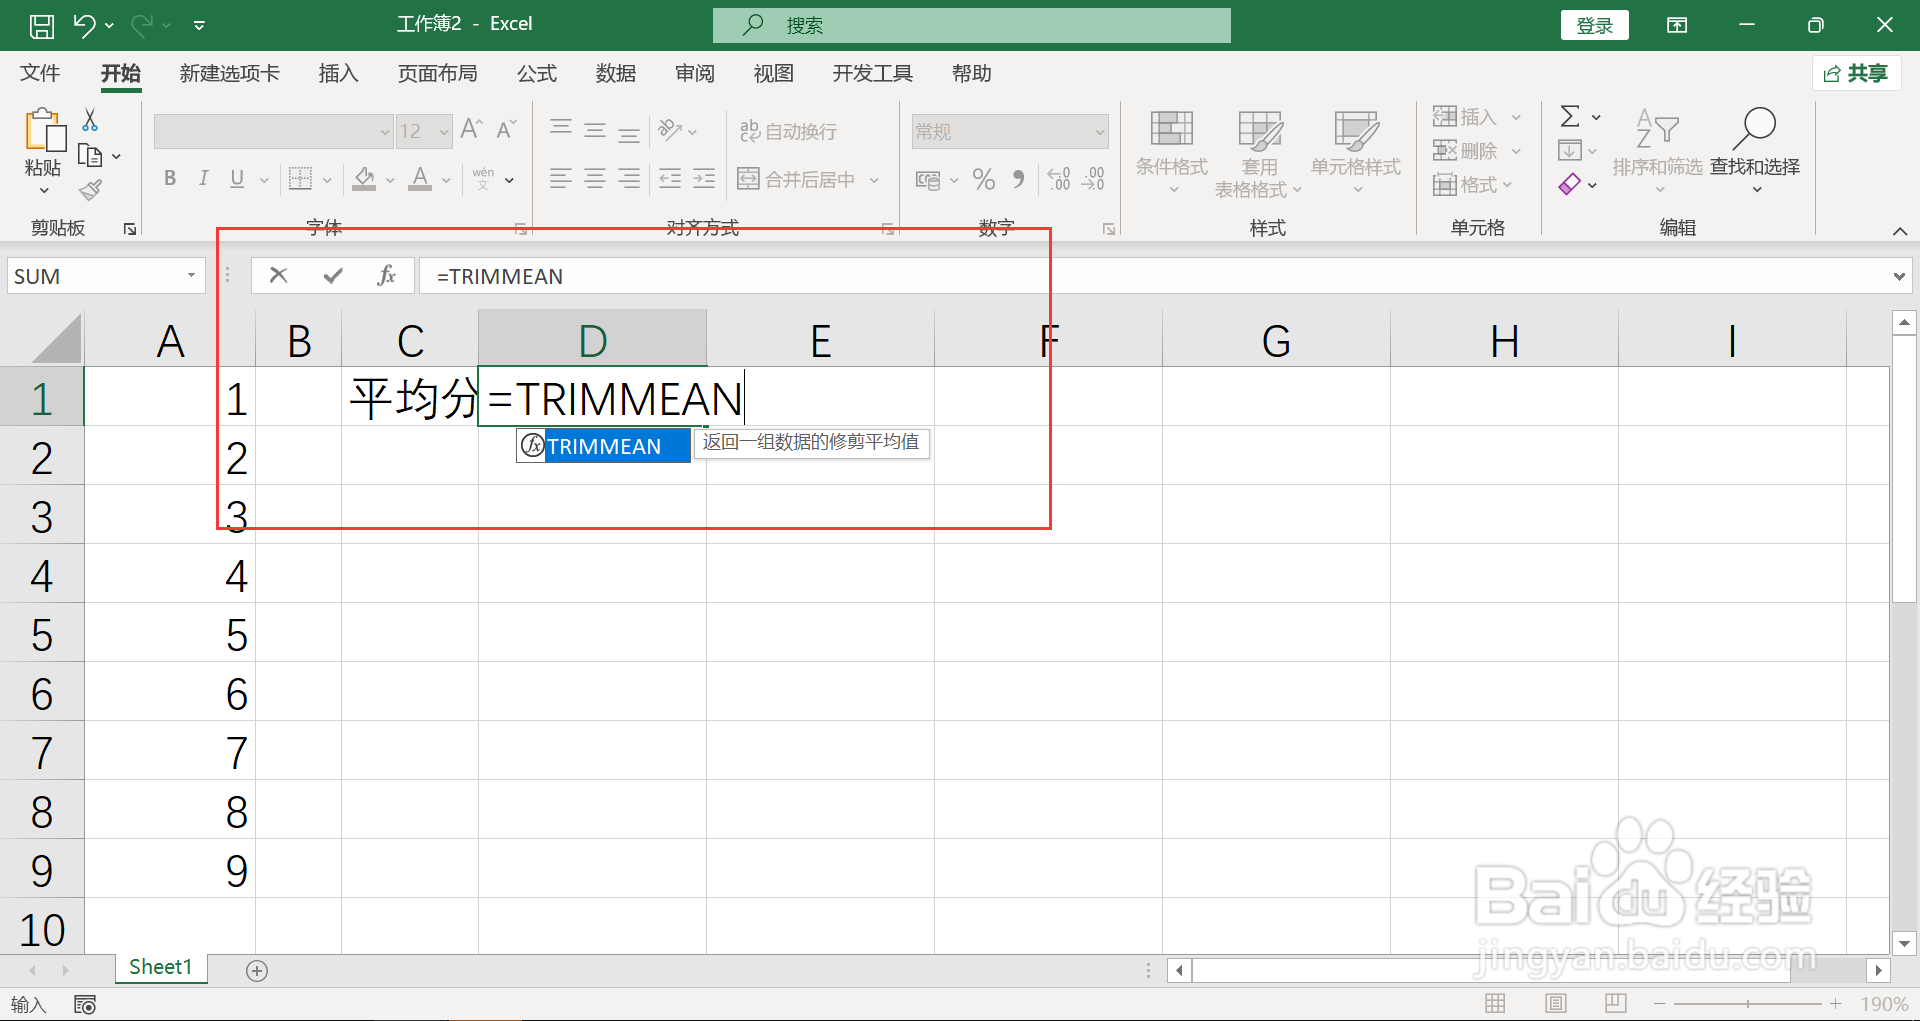Click zoom slider in status bar
The image size is (1920, 1021).
coord(1748,1003)
